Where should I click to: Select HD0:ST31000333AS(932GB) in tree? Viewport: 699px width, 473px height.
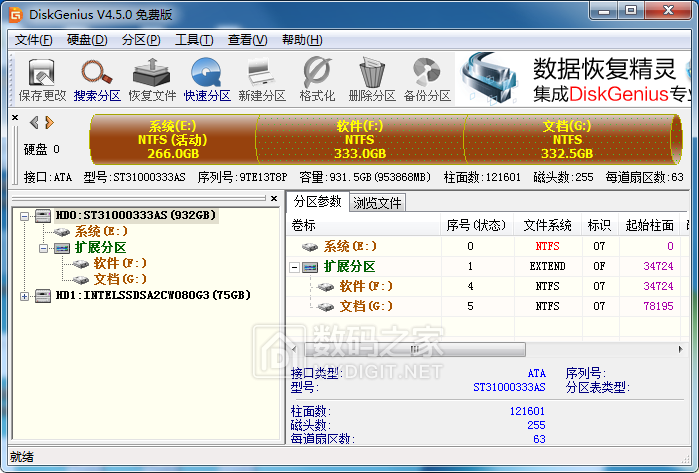[135, 215]
